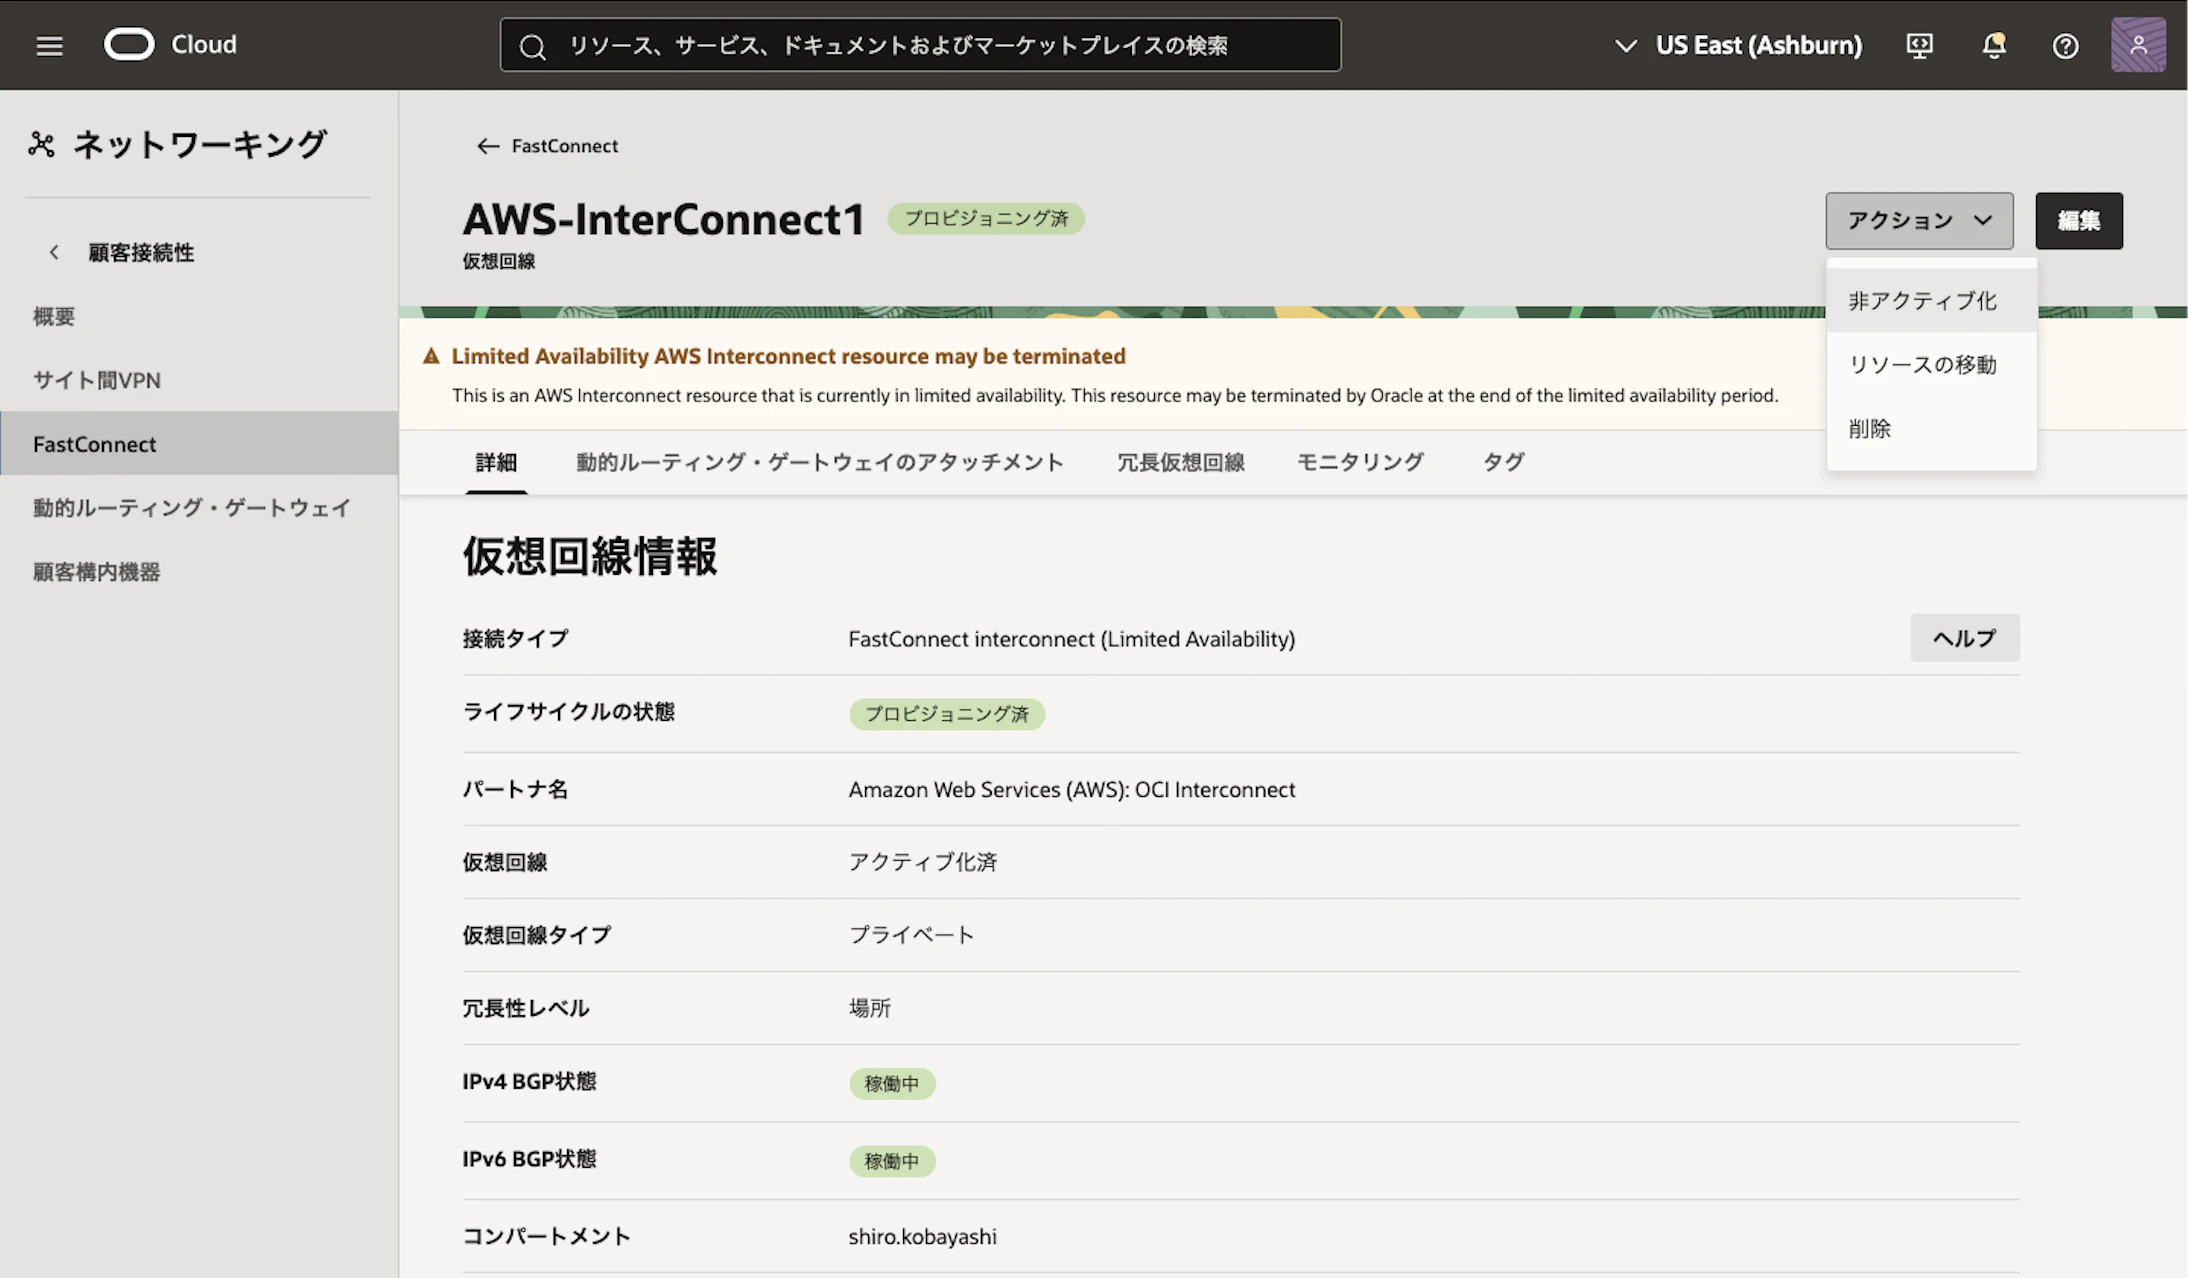Click the IPv4 BGP状態 稼働中 badge

pyautogui.click(x=891, y=1083)
